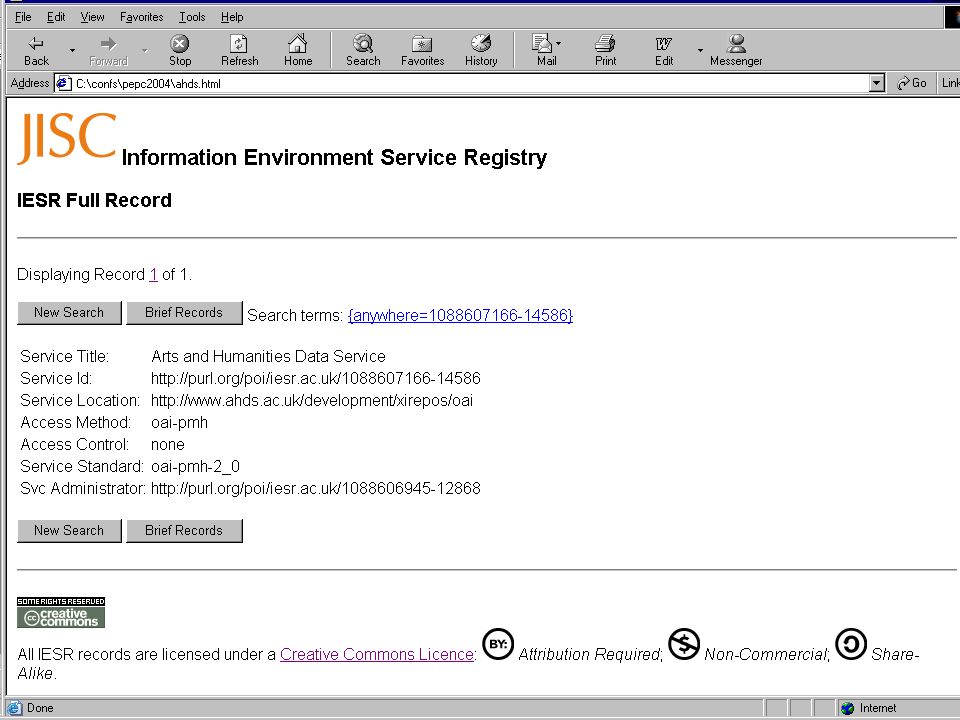Expand the Back button history dropdown arrow
This screenshot has height=720, width=960.
[x=72, y=51]
